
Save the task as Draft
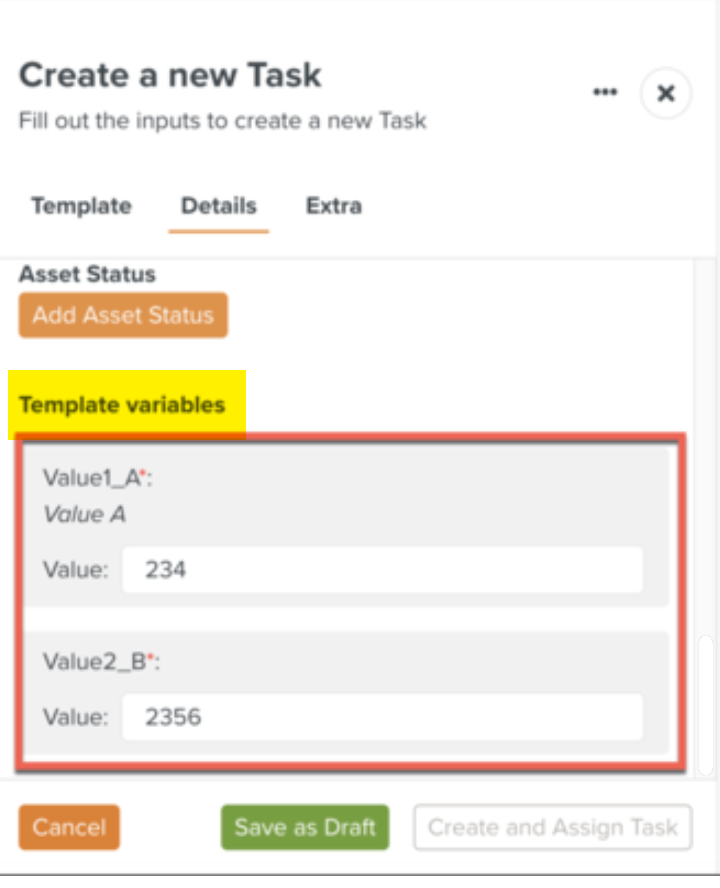point(305,827)
